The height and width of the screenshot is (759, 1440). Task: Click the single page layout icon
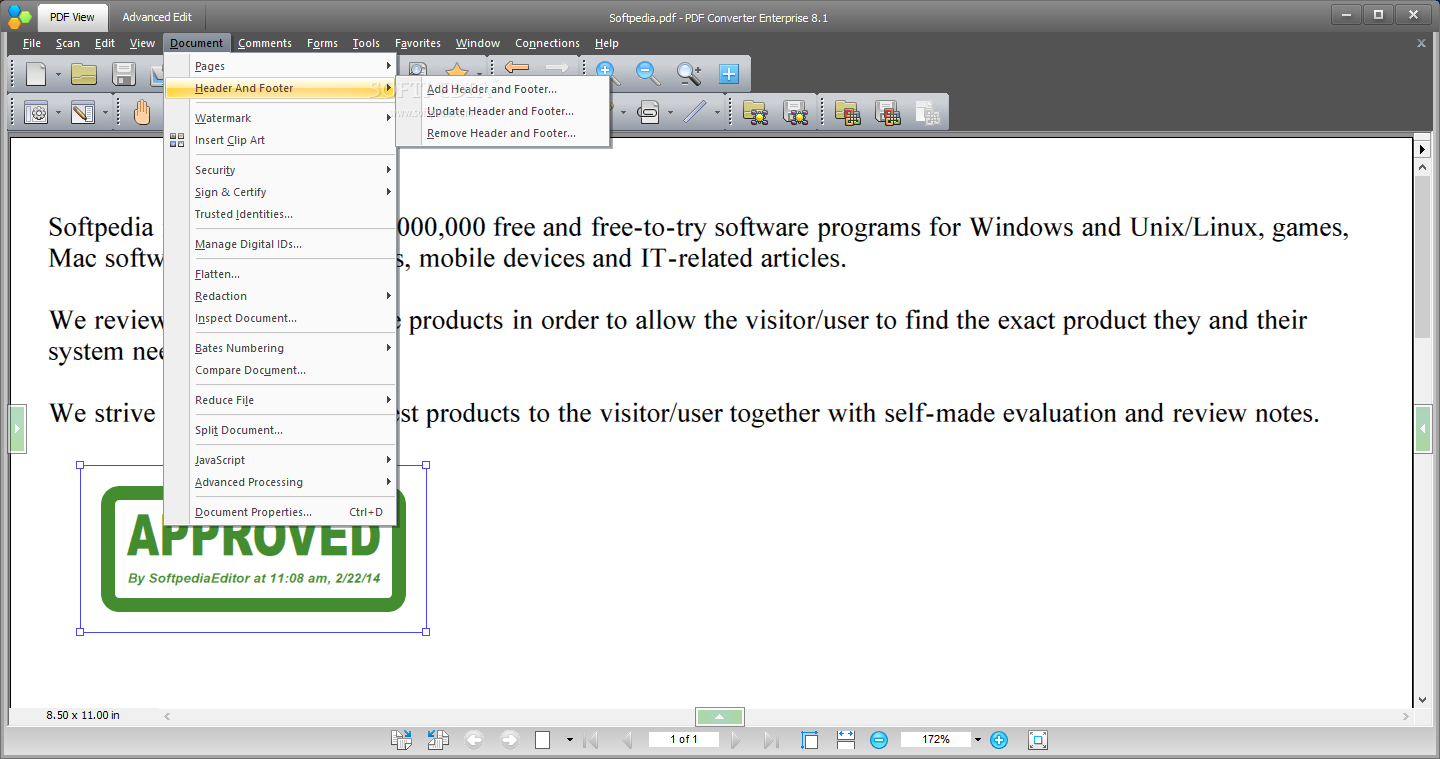[543, 740]
